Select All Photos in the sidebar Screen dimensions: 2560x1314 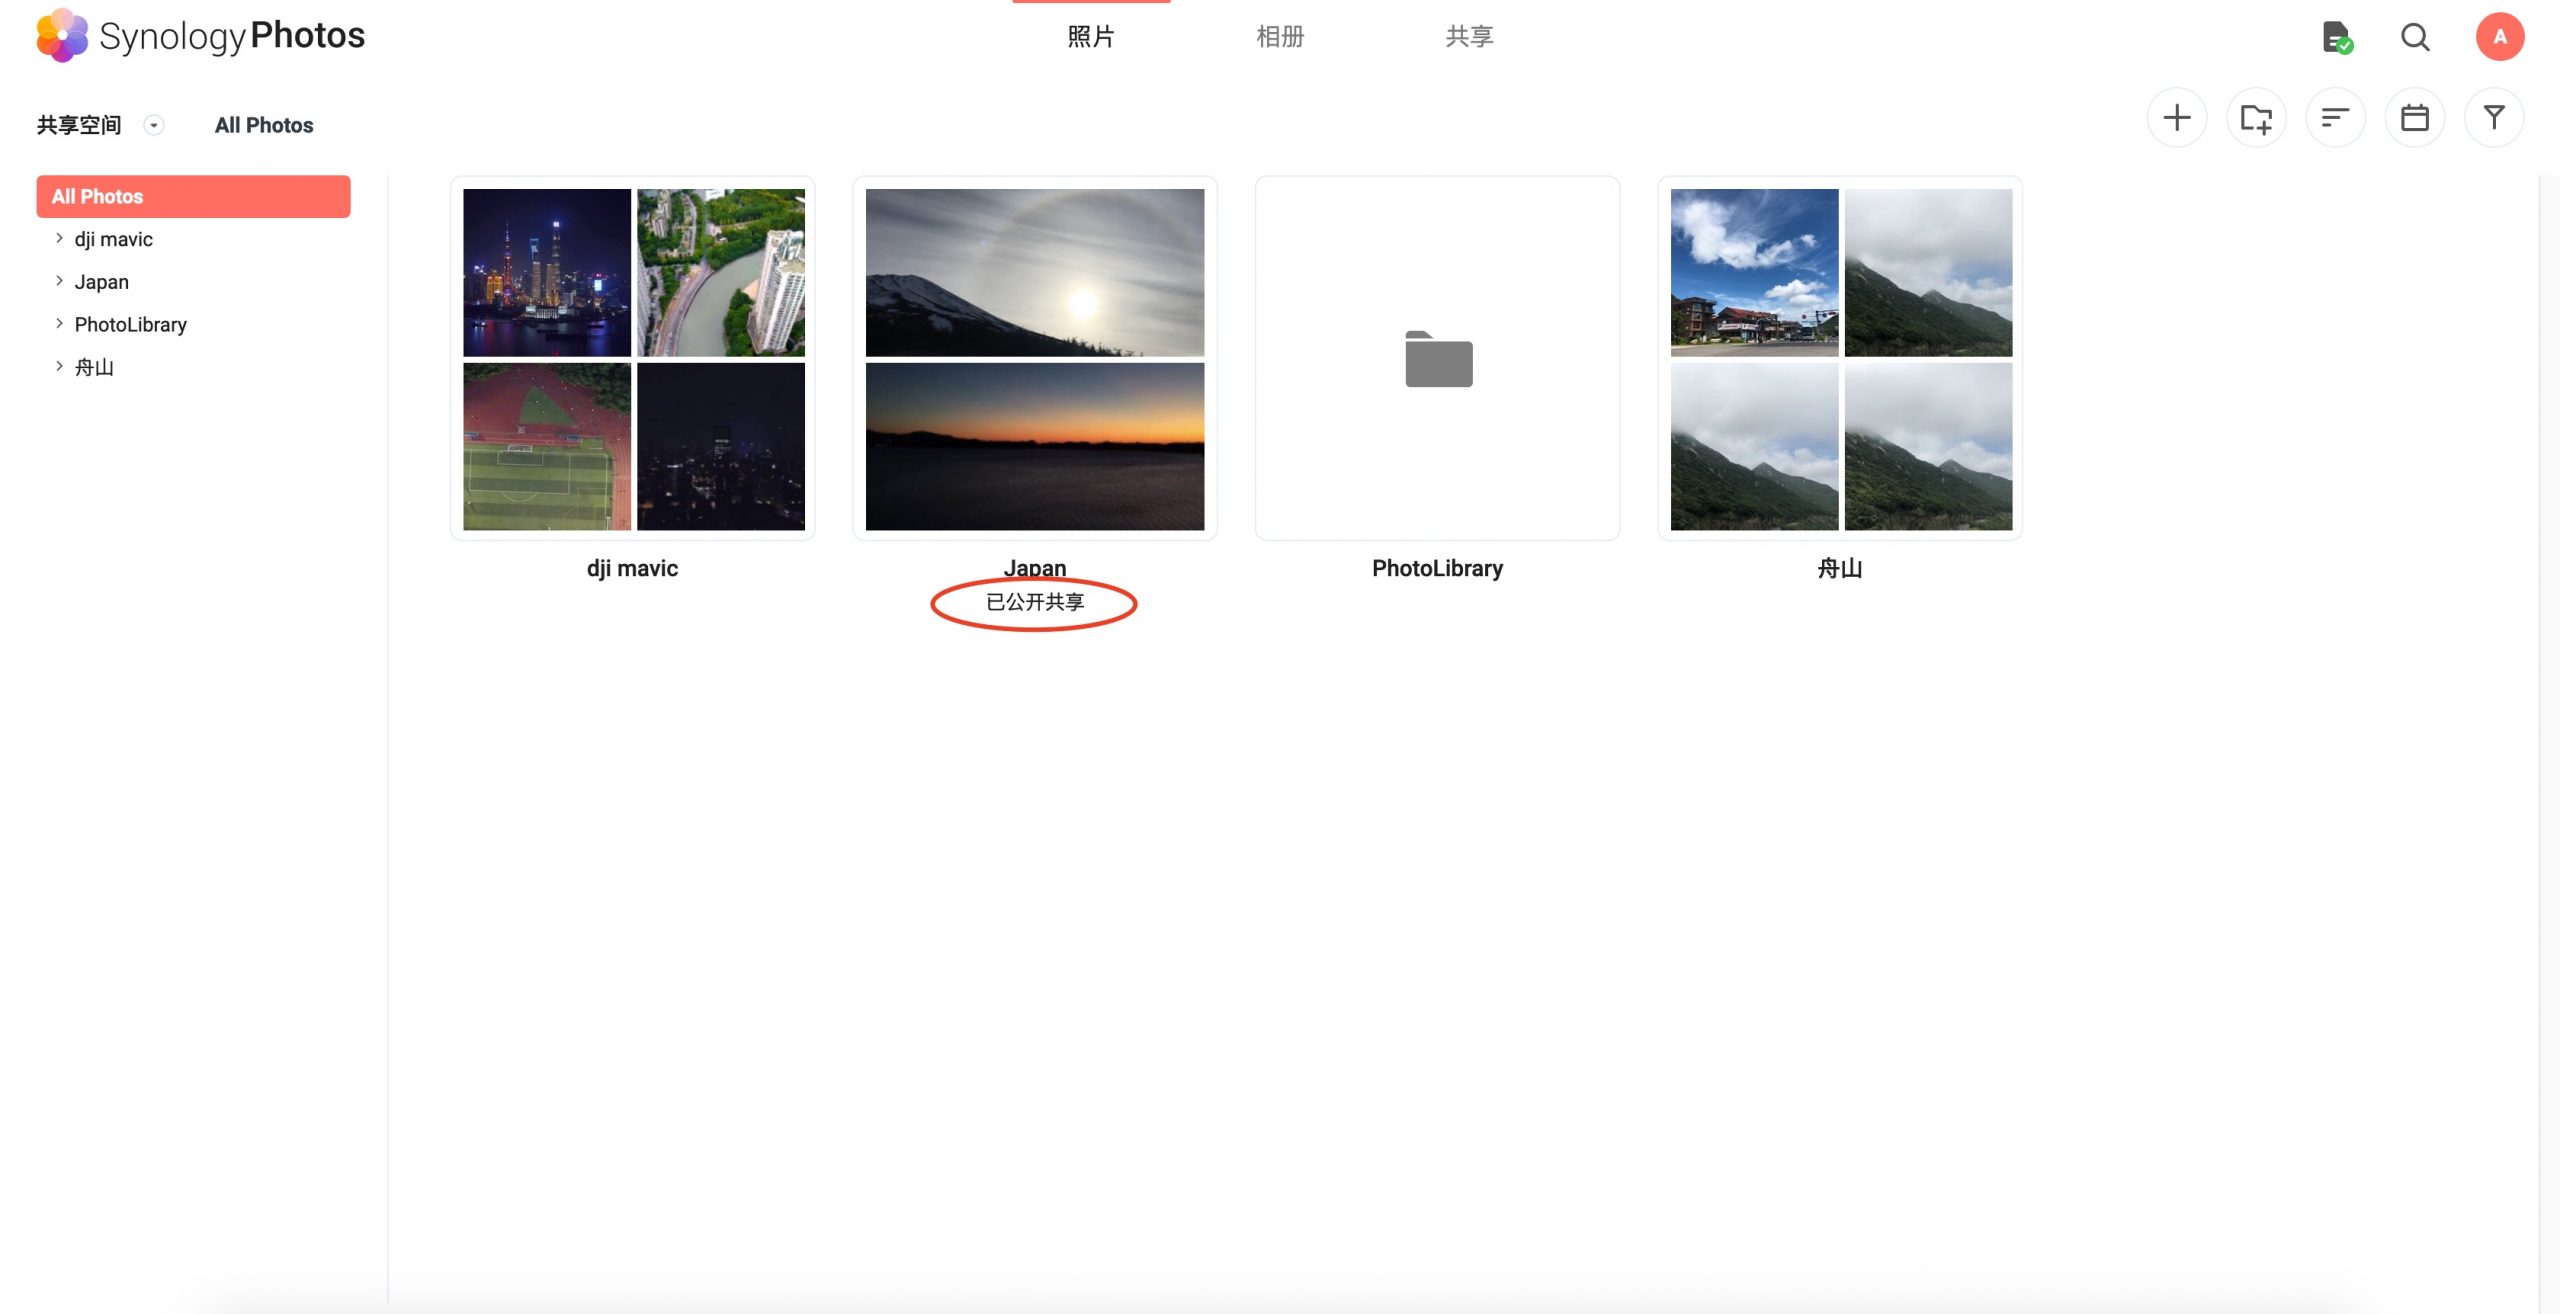[193, 196]
